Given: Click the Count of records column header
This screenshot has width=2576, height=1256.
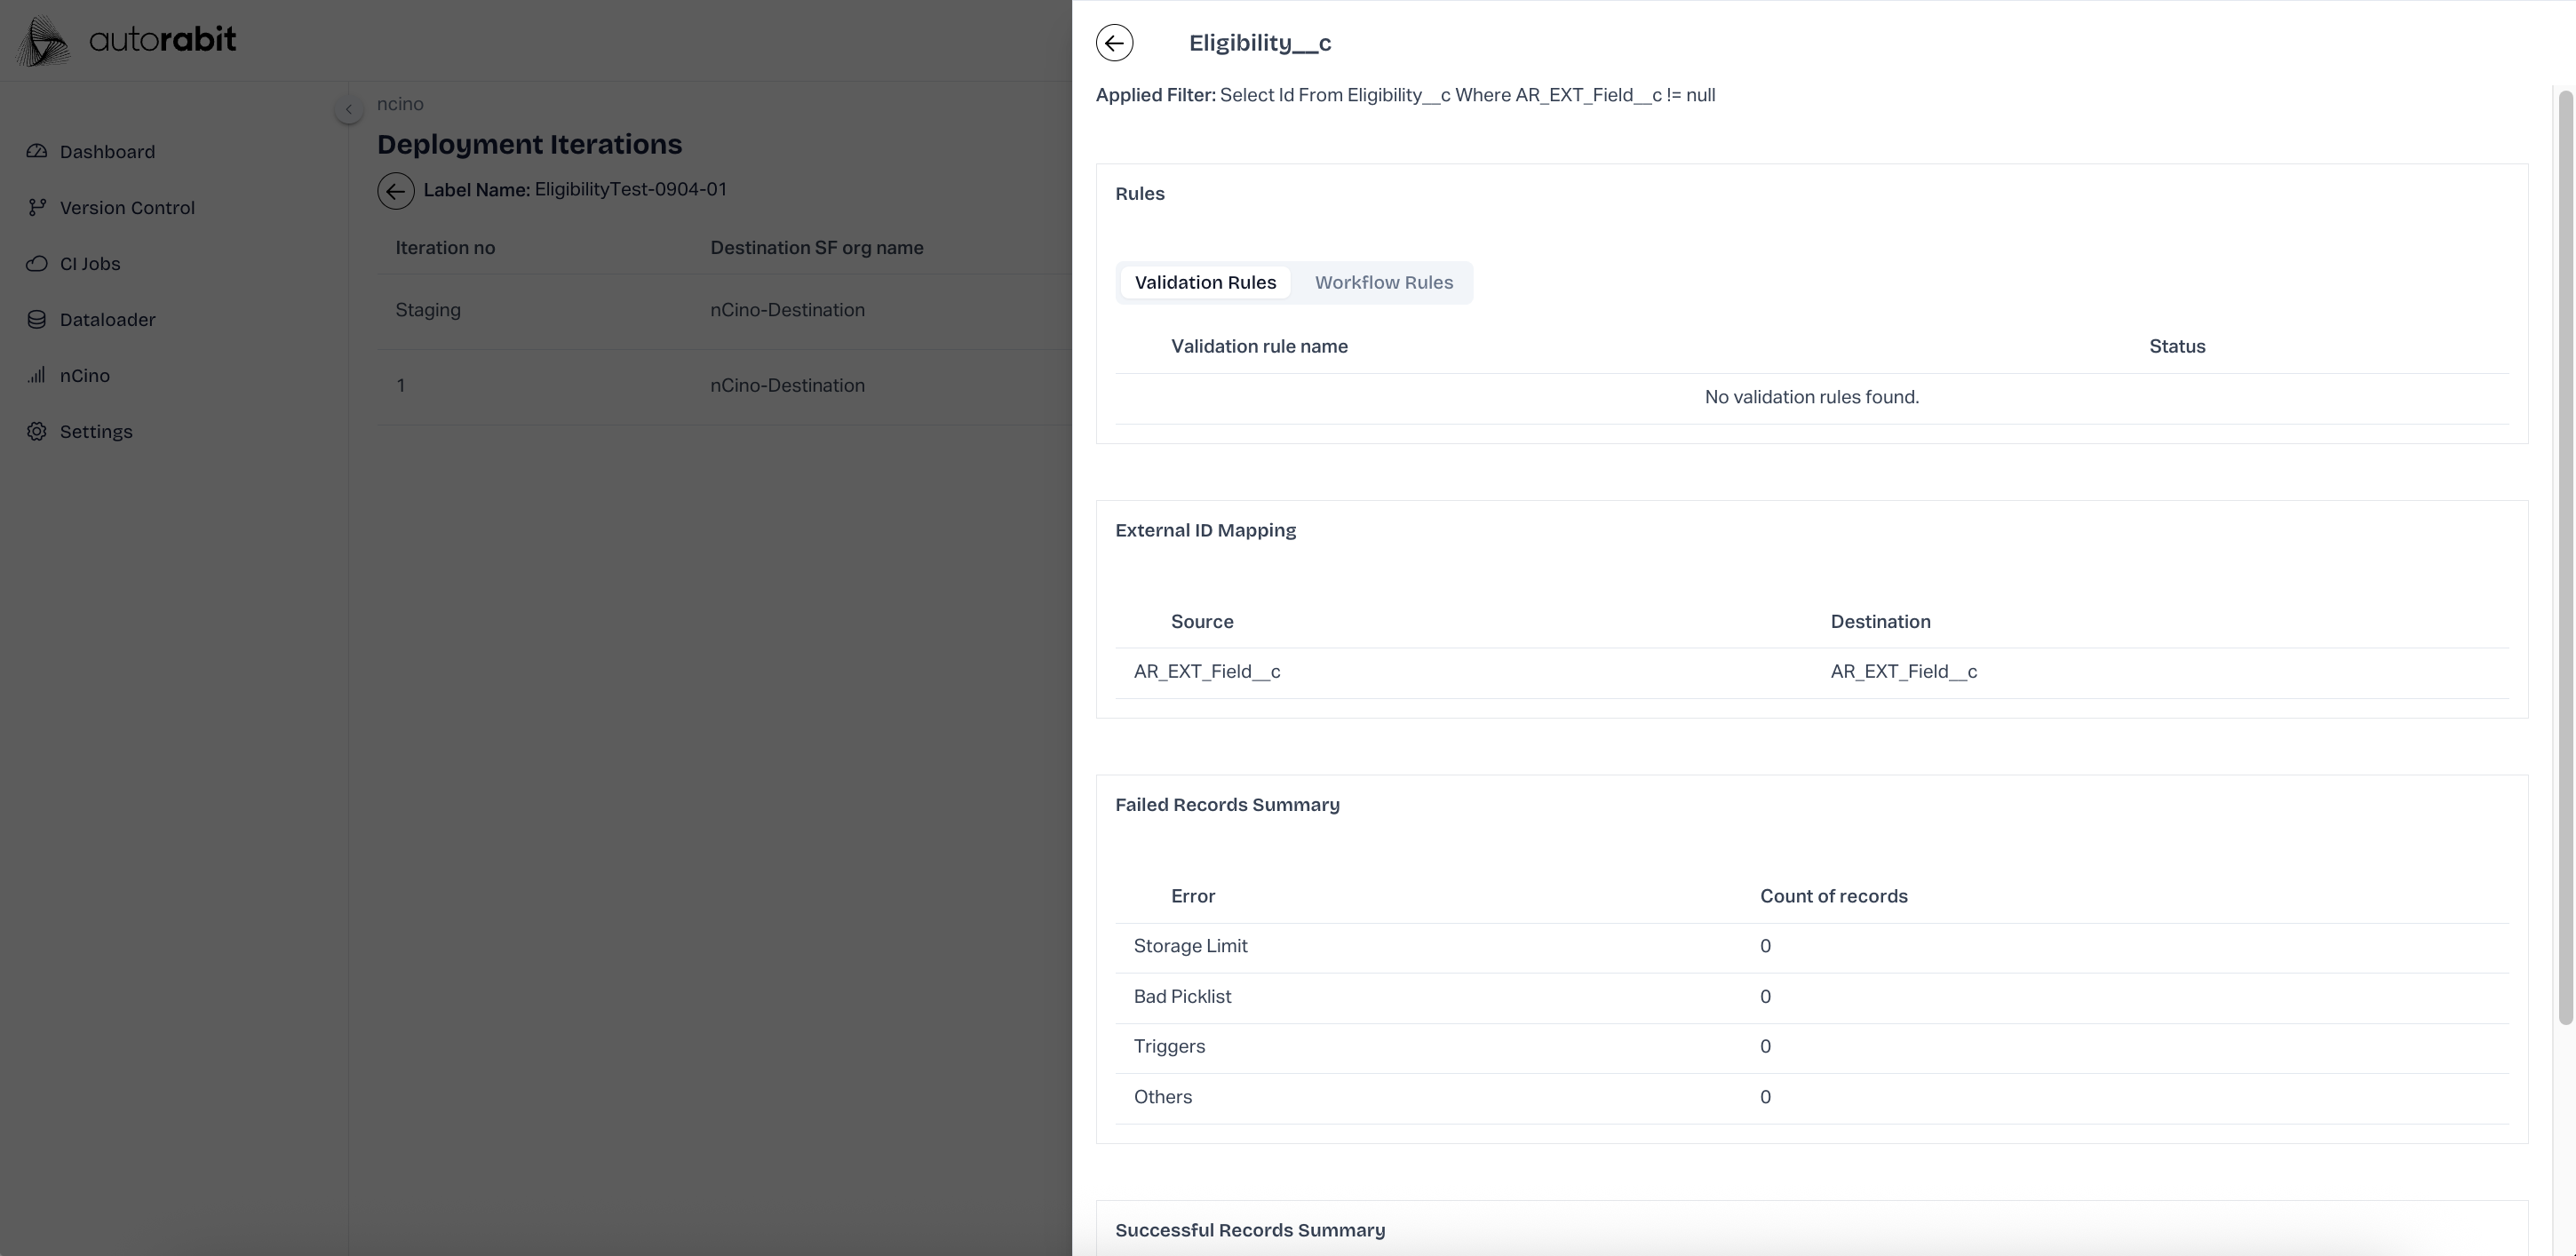Looking at the screenshot, I should click(x=1833, y=896).
